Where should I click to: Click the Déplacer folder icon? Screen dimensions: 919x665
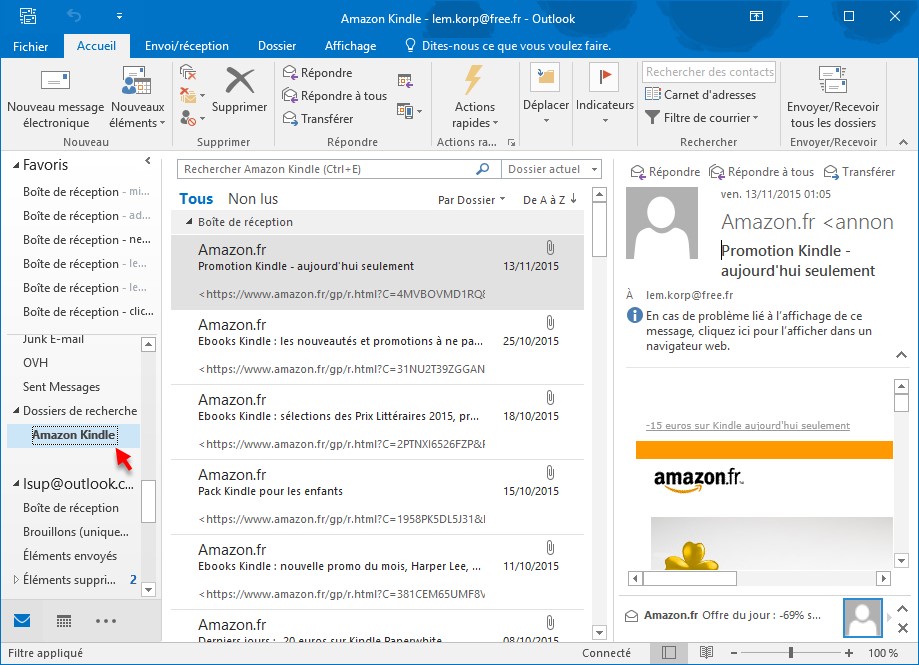(x=545, y=78)
